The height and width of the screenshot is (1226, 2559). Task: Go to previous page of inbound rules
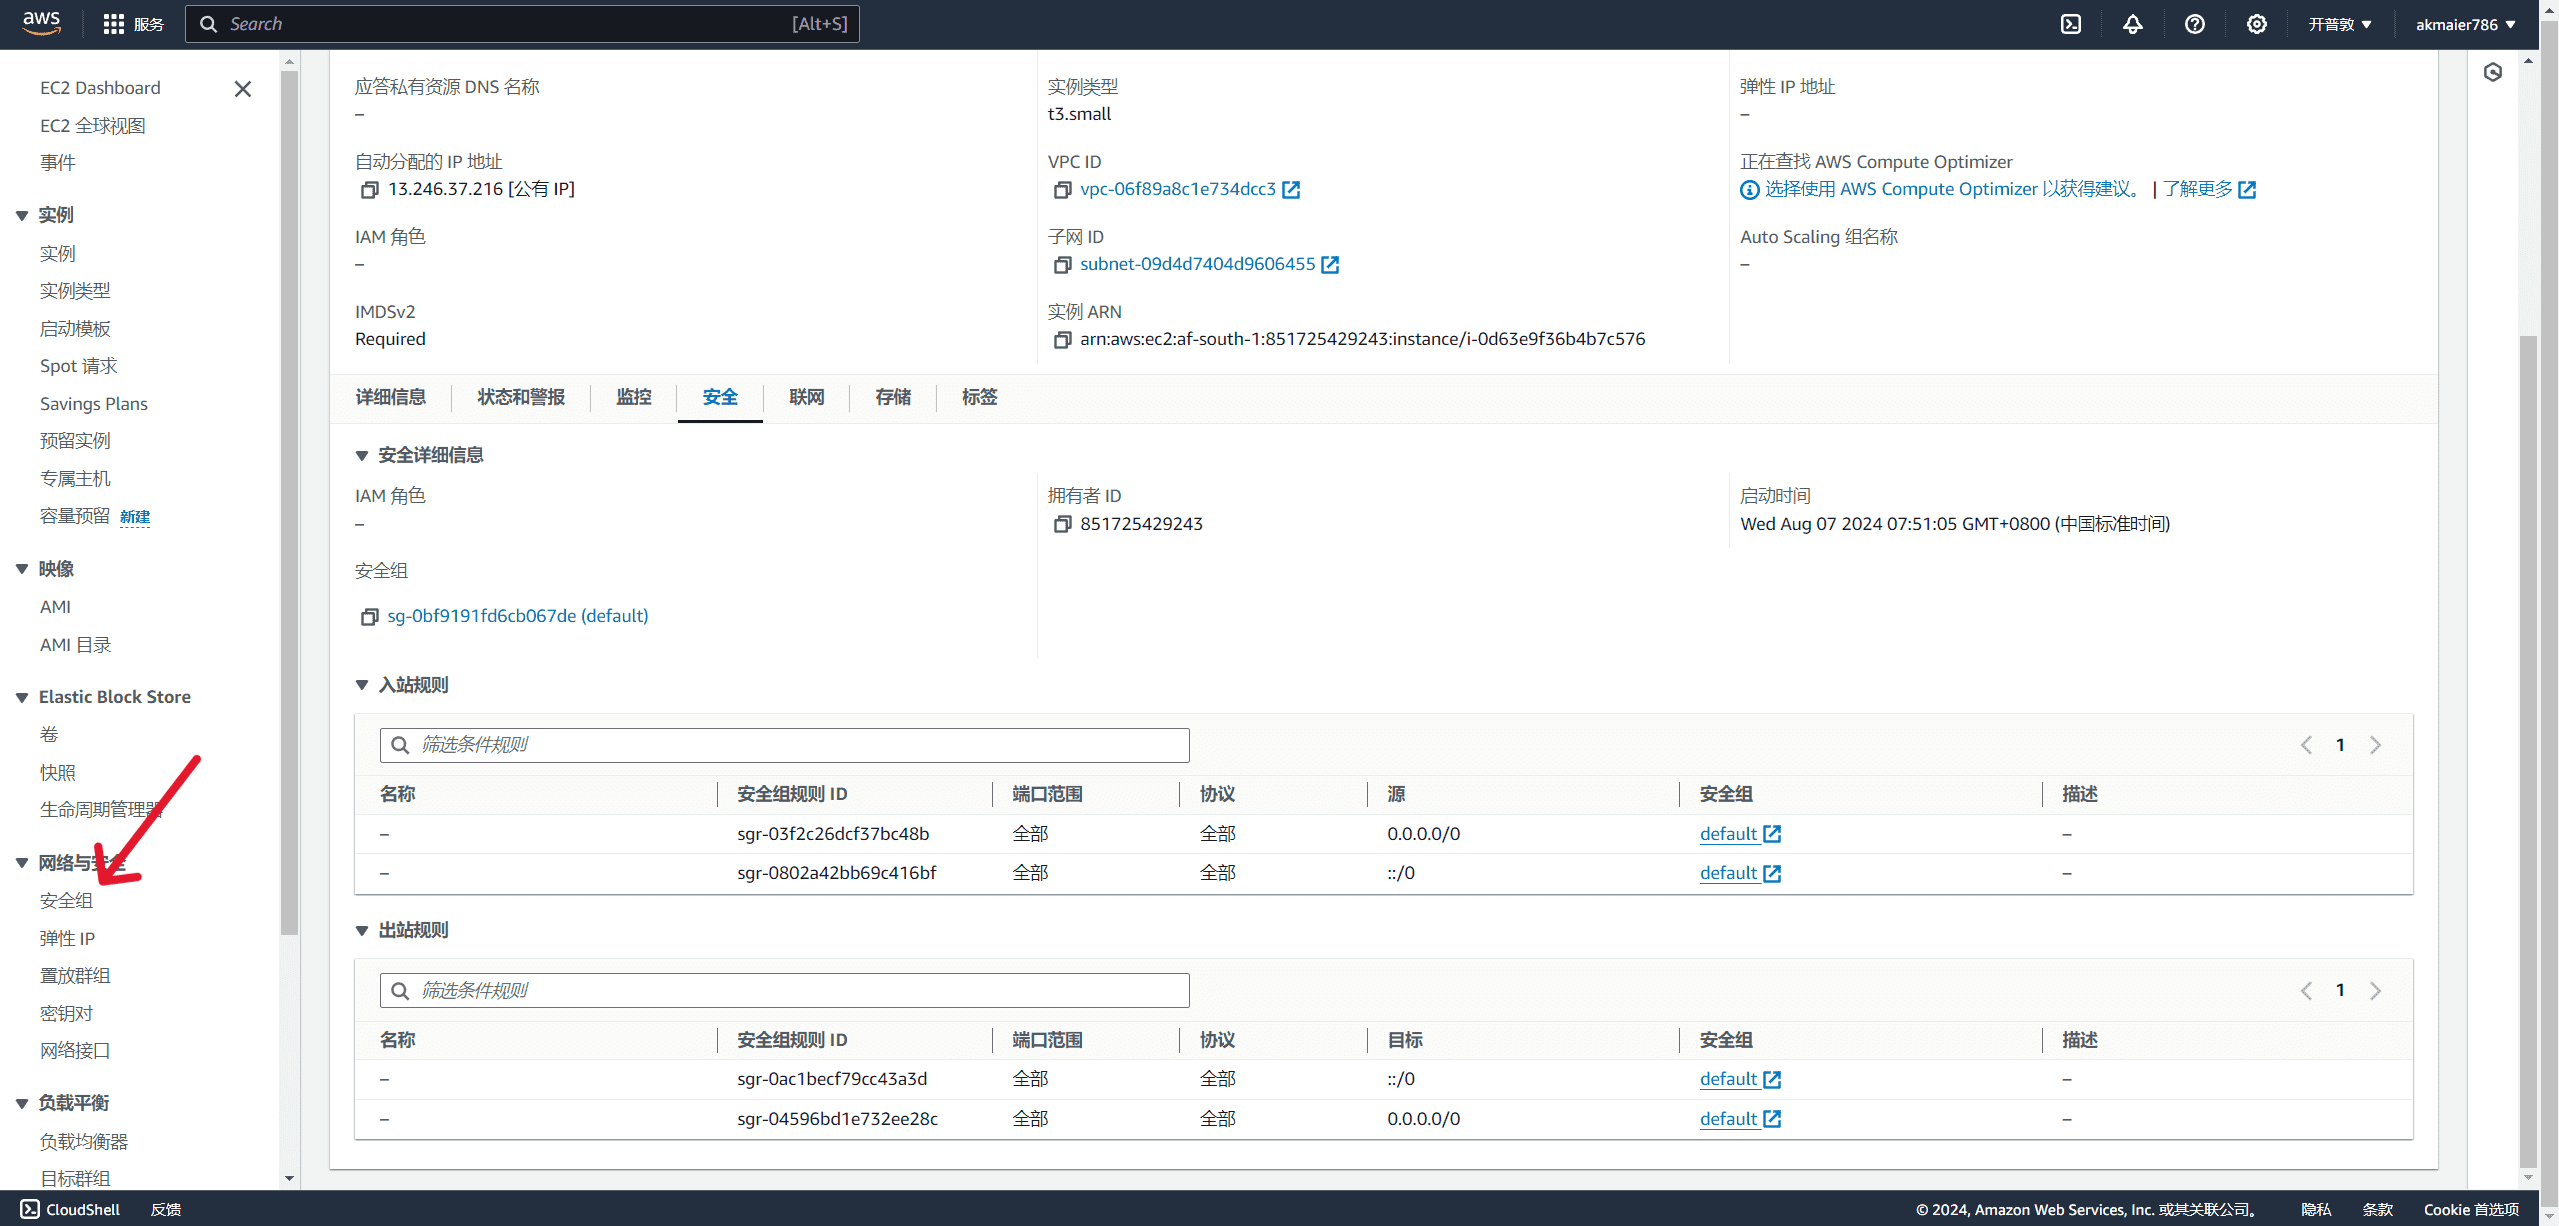(x=2307, y=745)
